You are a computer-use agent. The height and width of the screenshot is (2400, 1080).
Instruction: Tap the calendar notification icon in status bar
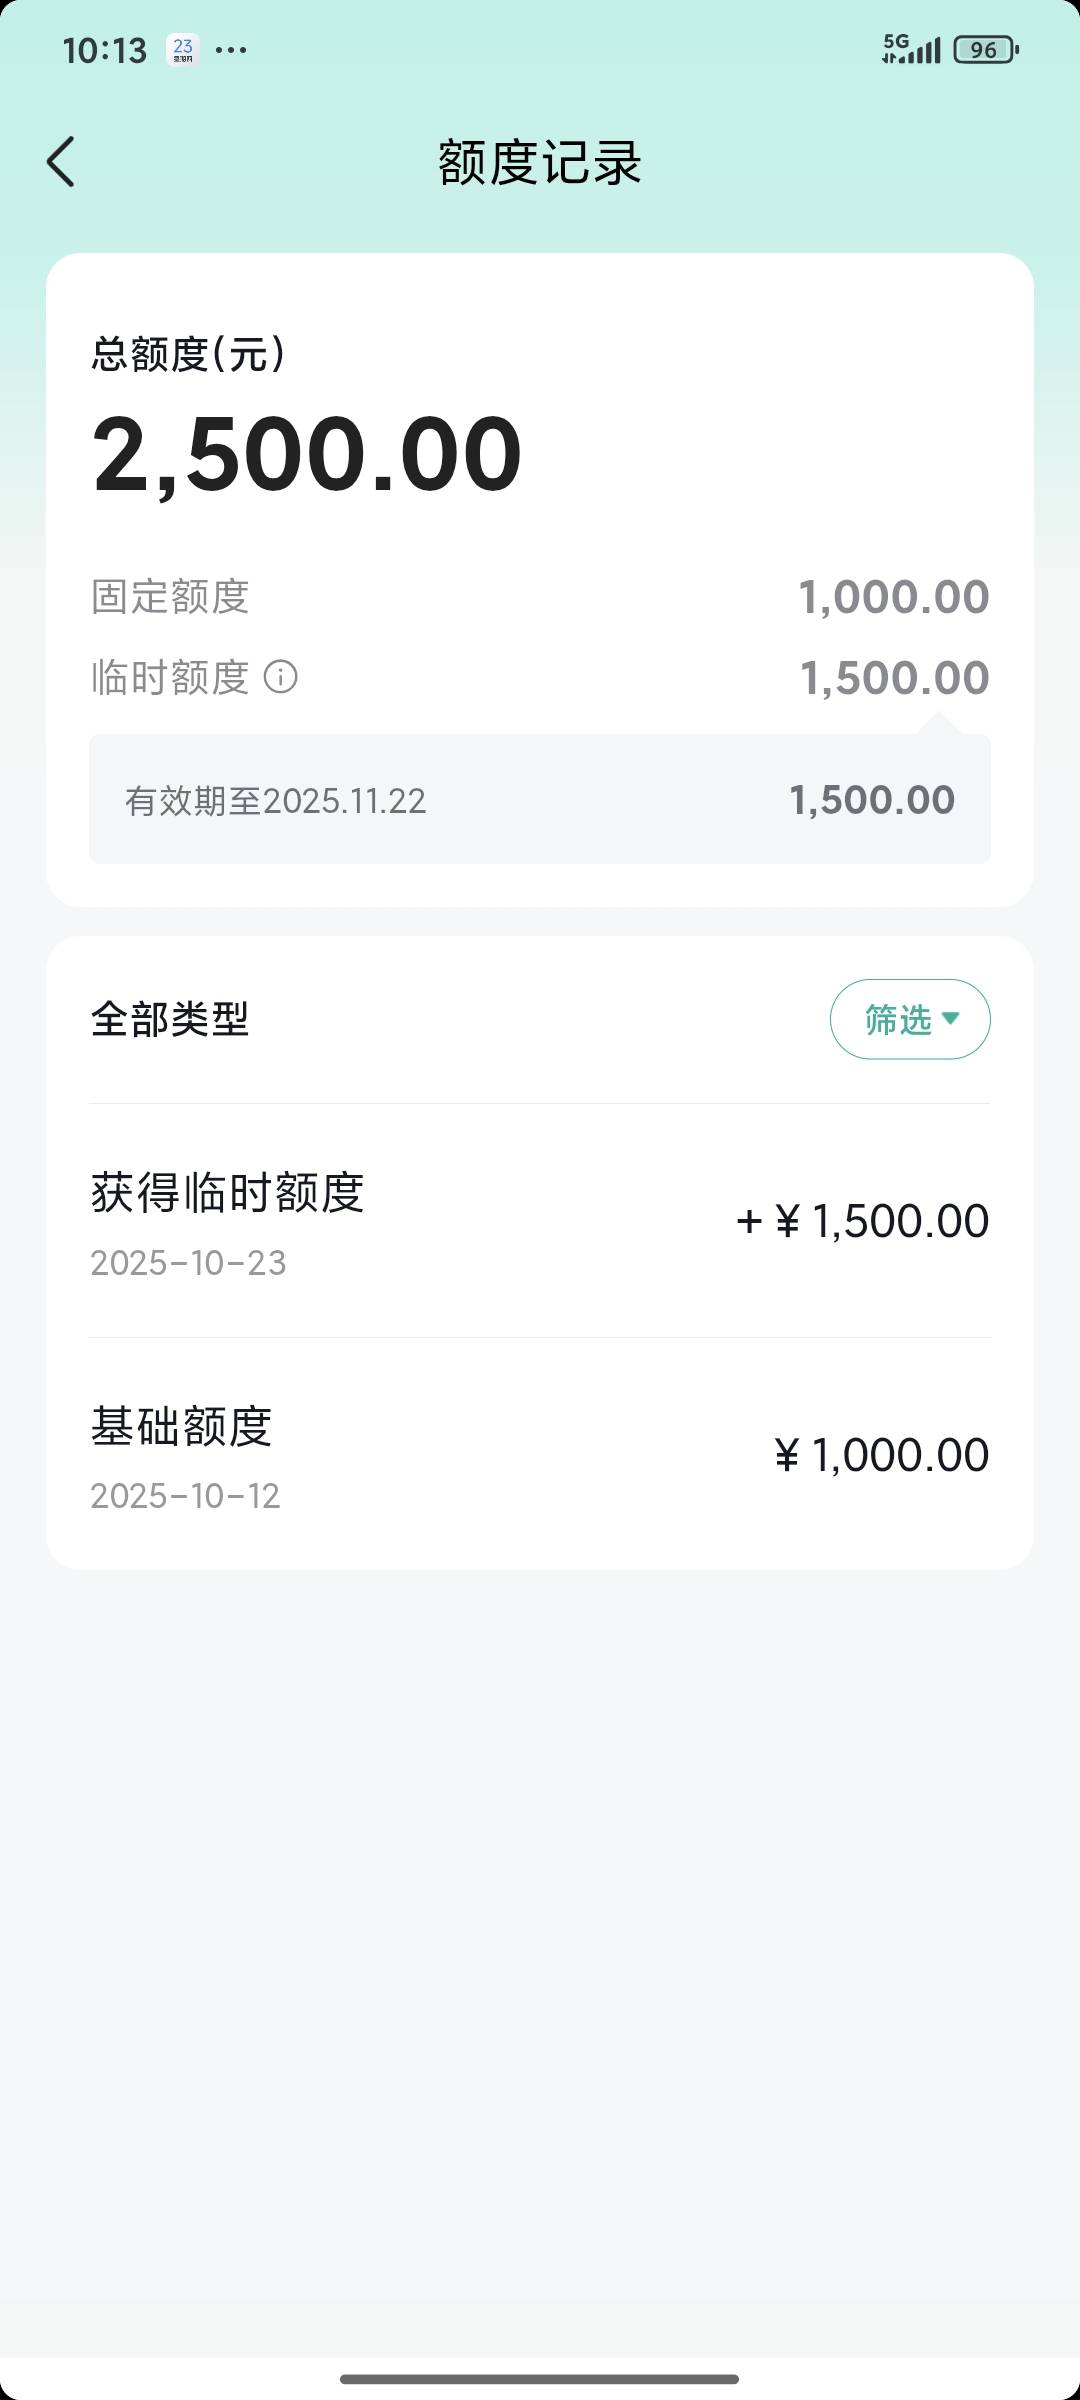[x=183, y=50]
